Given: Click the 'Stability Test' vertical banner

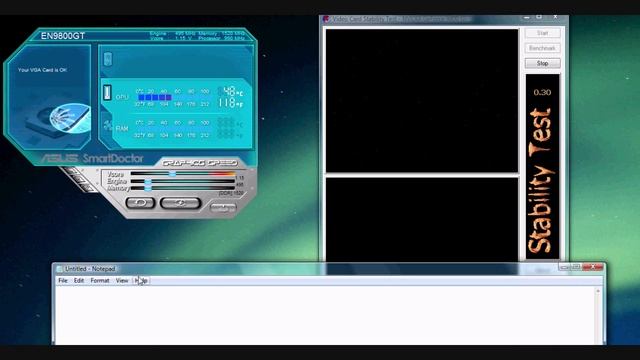Looking at the screenshot, I should click(541, 180).
